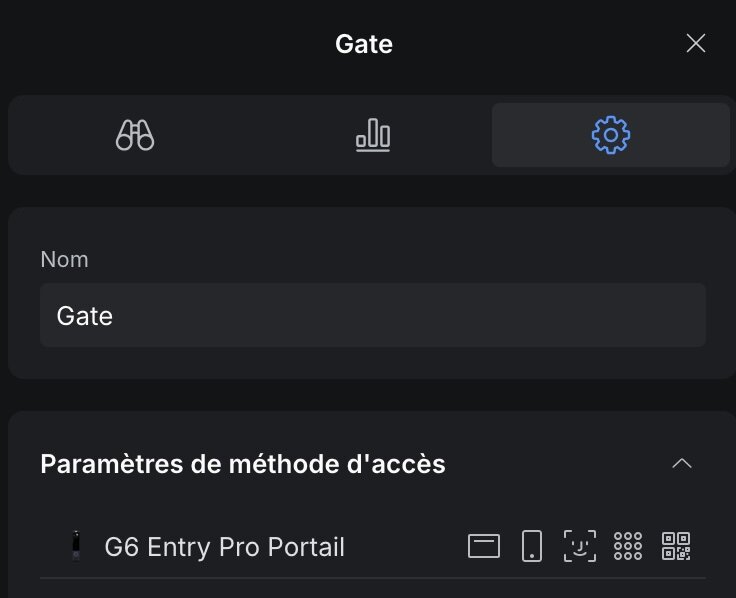Click the NFC card access method icon
This screenshot has width=736, height=598.
click(484, 546)
